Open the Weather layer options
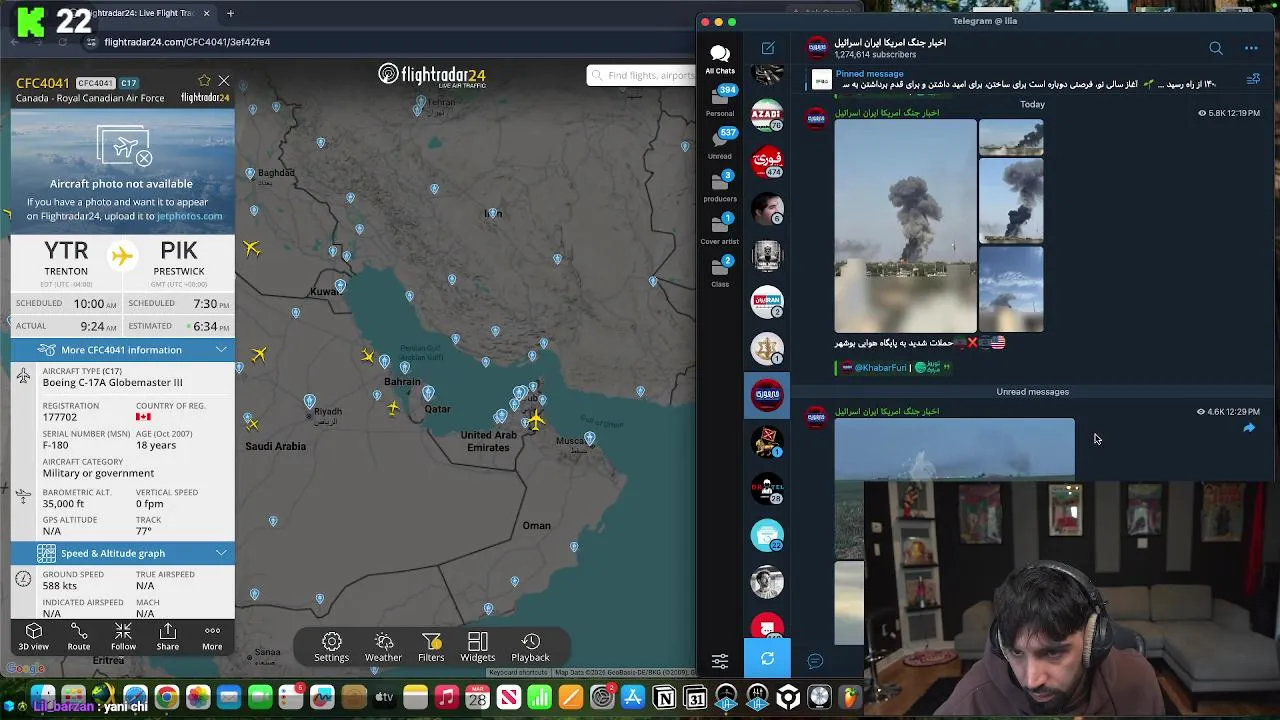 coord(383,647)
